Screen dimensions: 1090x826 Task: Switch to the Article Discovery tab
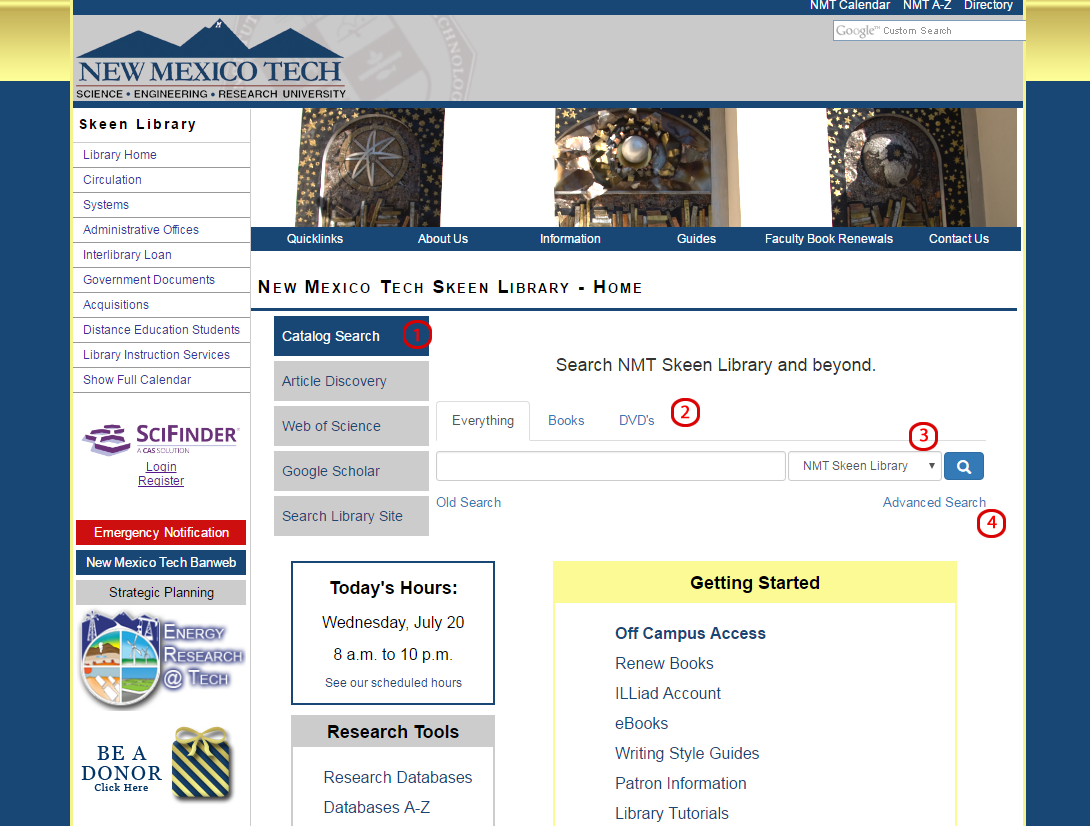coord(351,381)
